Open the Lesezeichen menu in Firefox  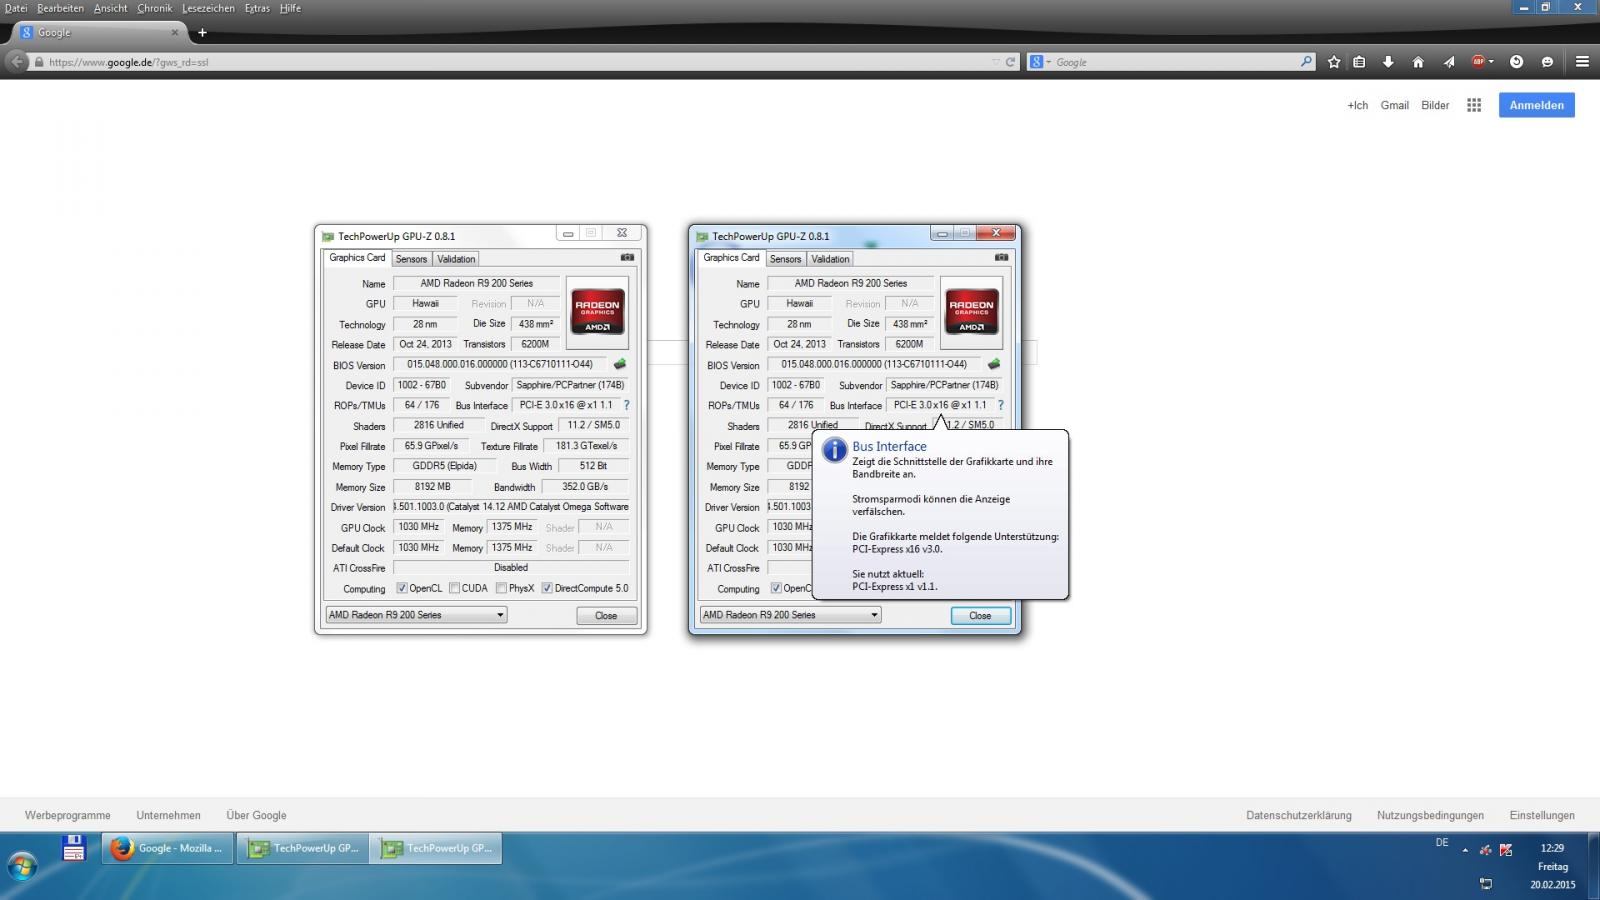pos(209,8)
